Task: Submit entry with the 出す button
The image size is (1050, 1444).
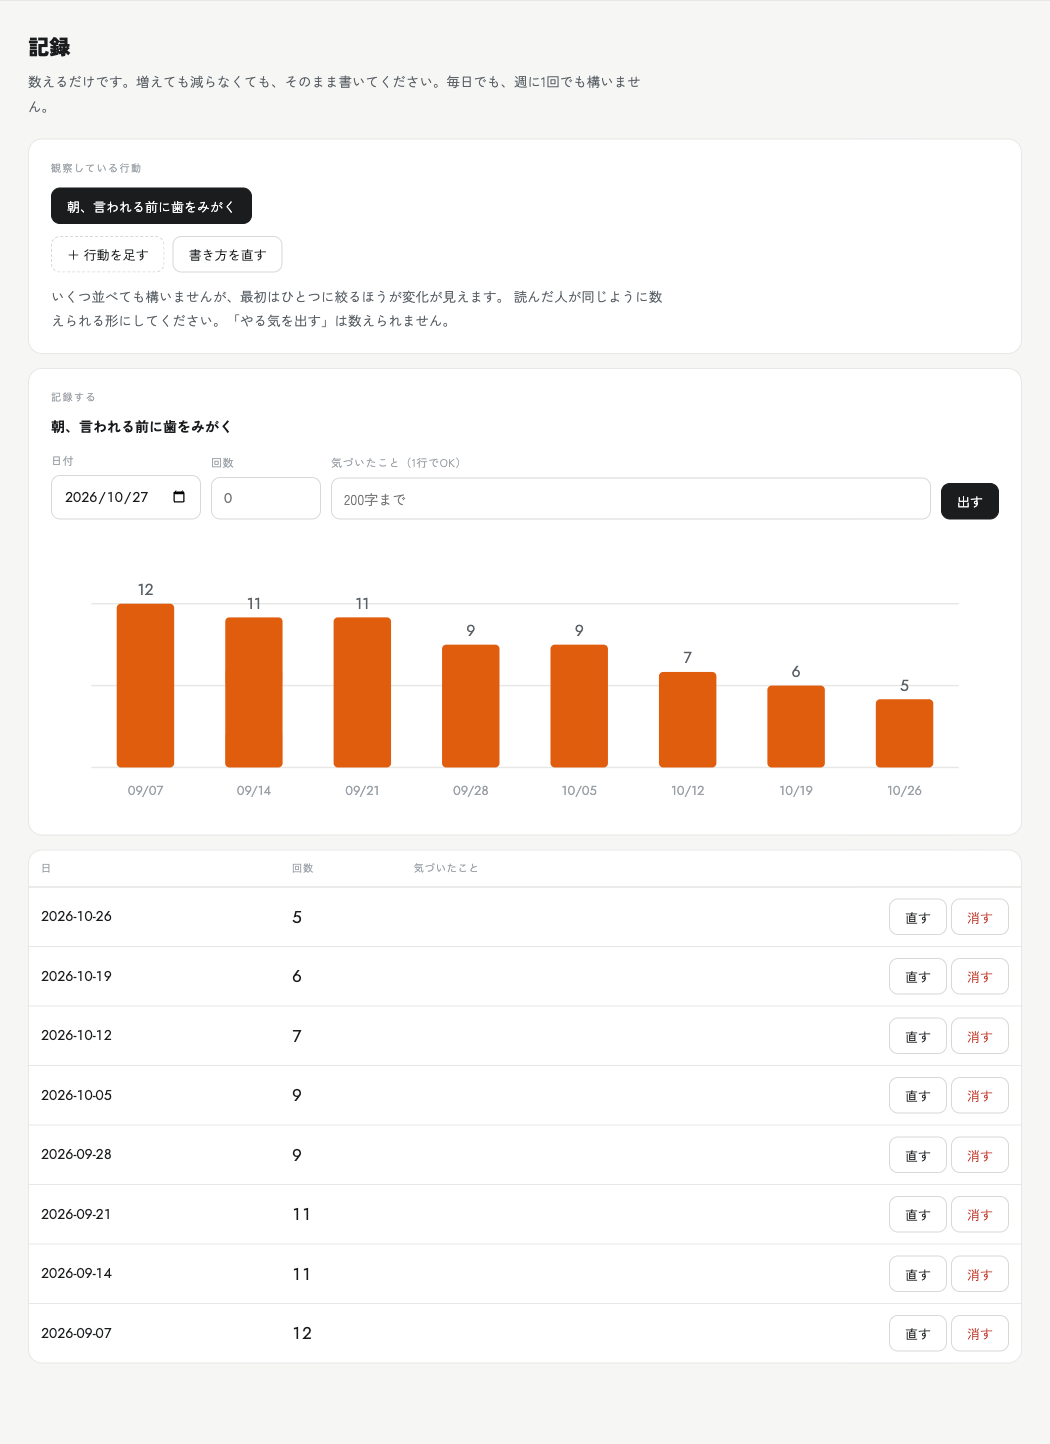Action: tap(970, 501)
